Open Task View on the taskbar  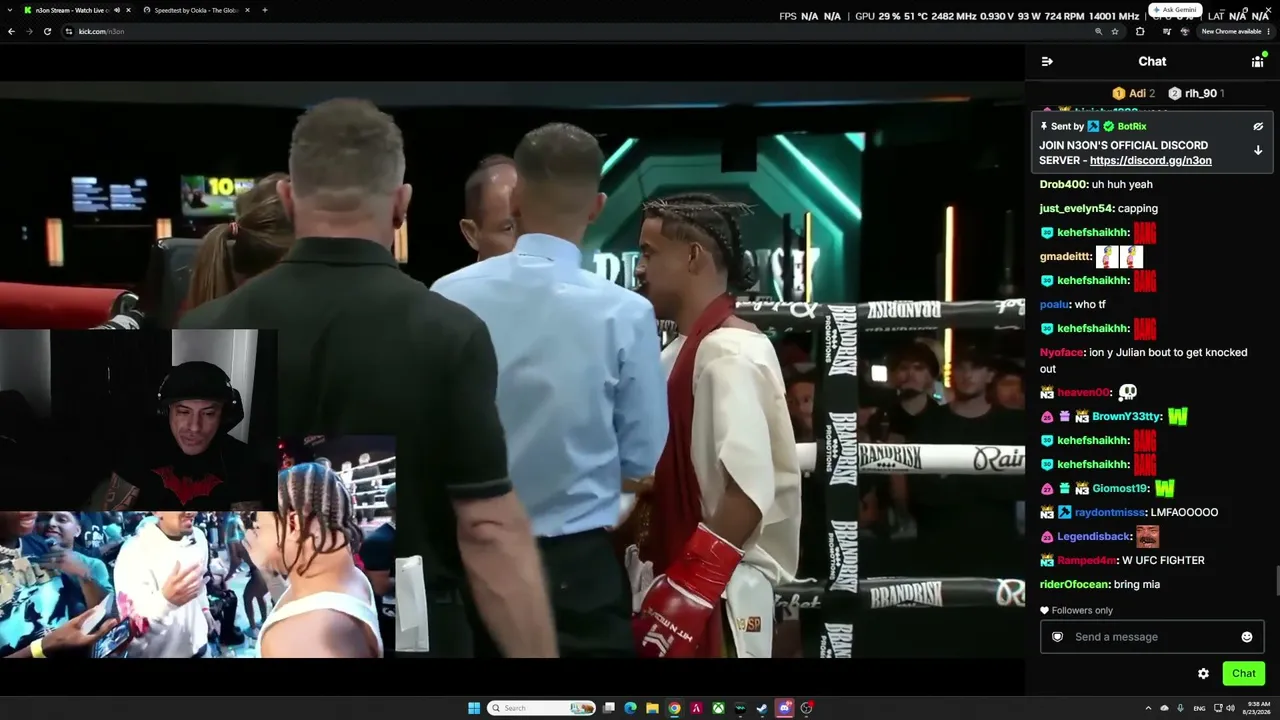pyautogui.click(x=608, y=708)
